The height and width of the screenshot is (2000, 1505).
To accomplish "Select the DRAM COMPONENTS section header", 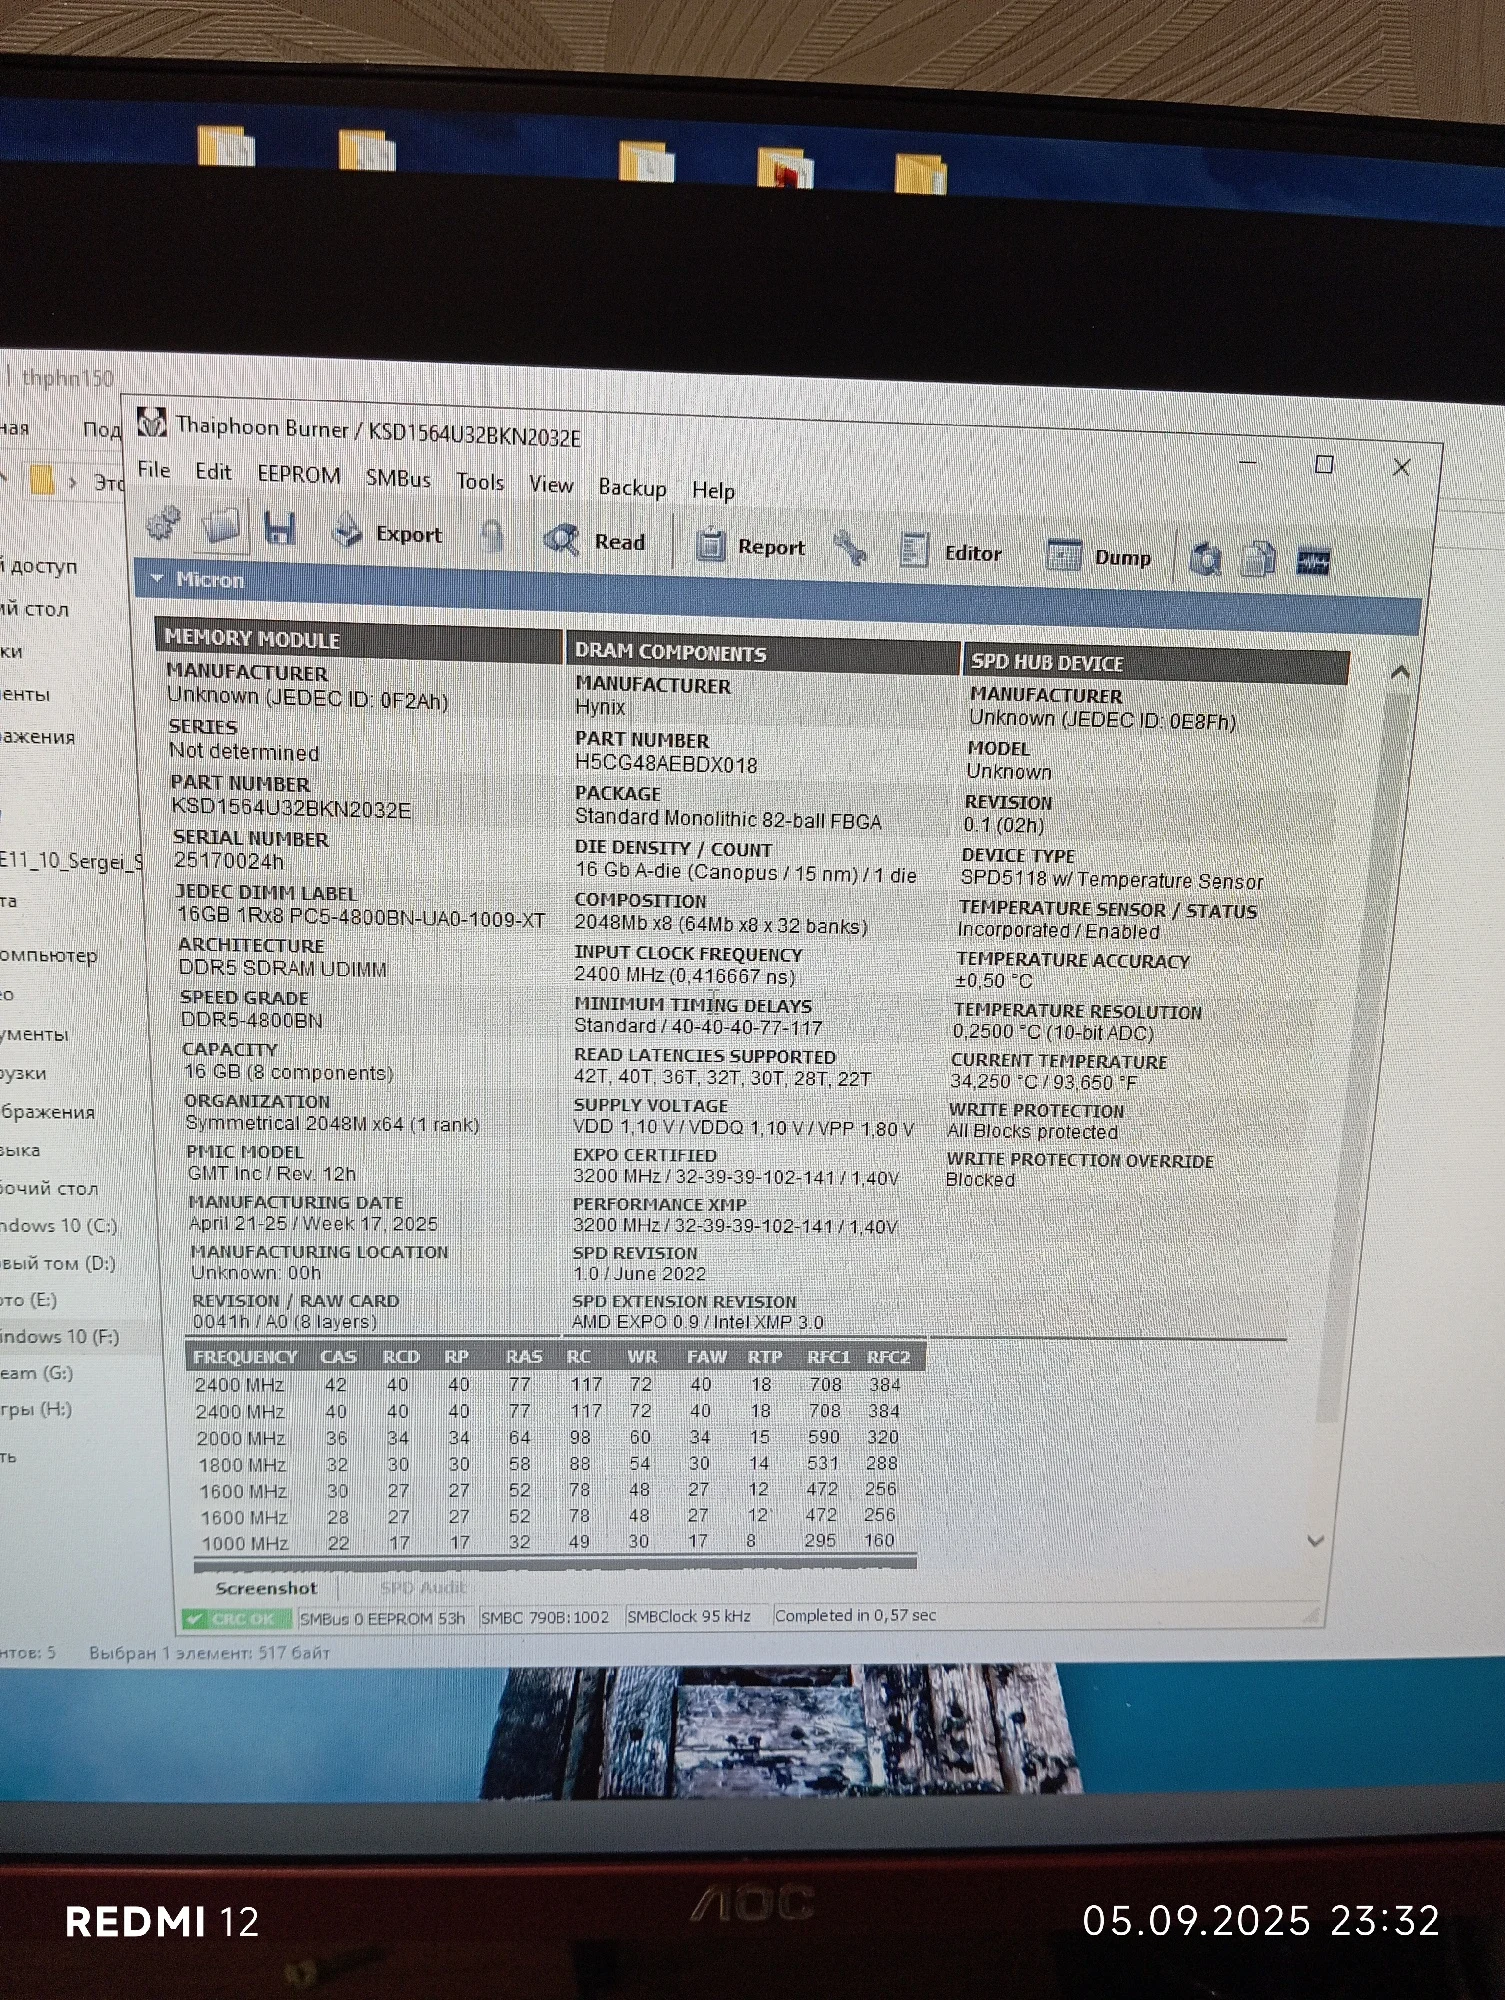I will pyautogui.click(x=763, y=653).
